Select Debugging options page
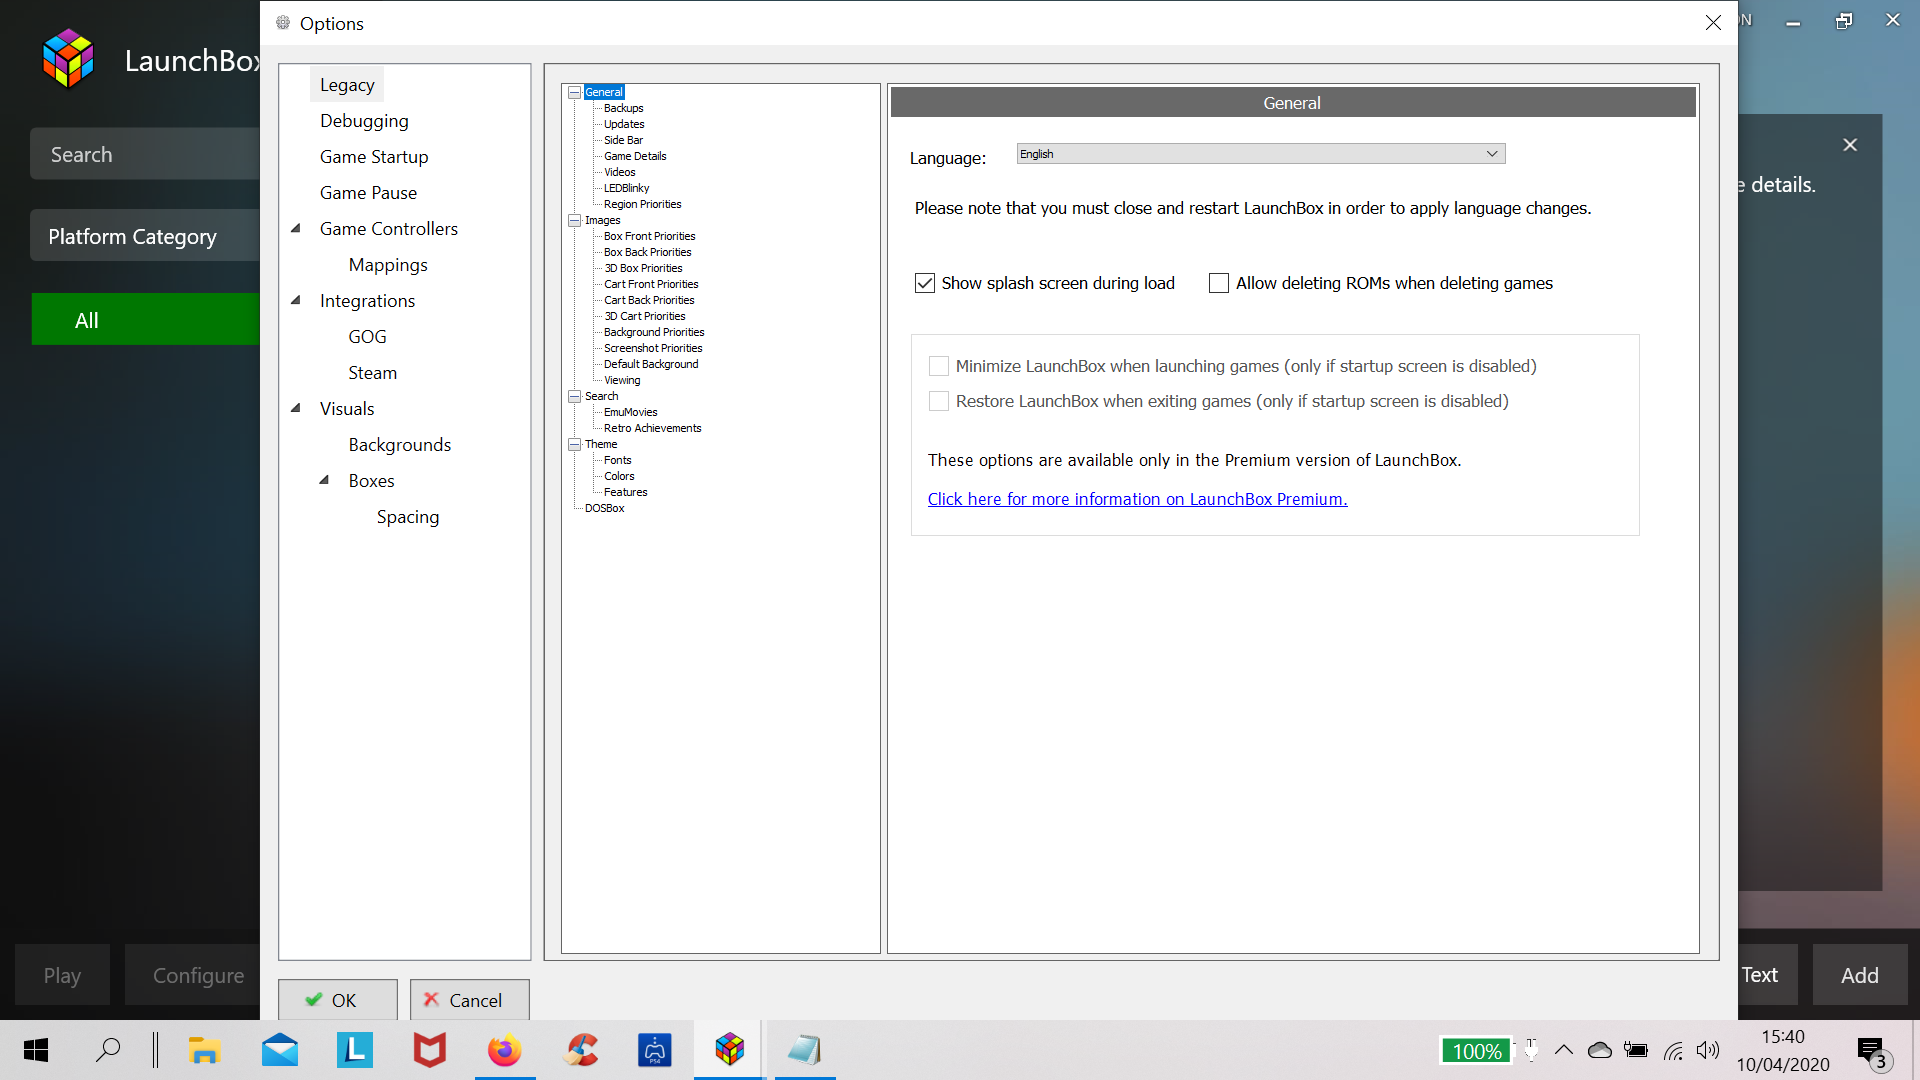This screenshot has height=1080, width=1920. 364,121
